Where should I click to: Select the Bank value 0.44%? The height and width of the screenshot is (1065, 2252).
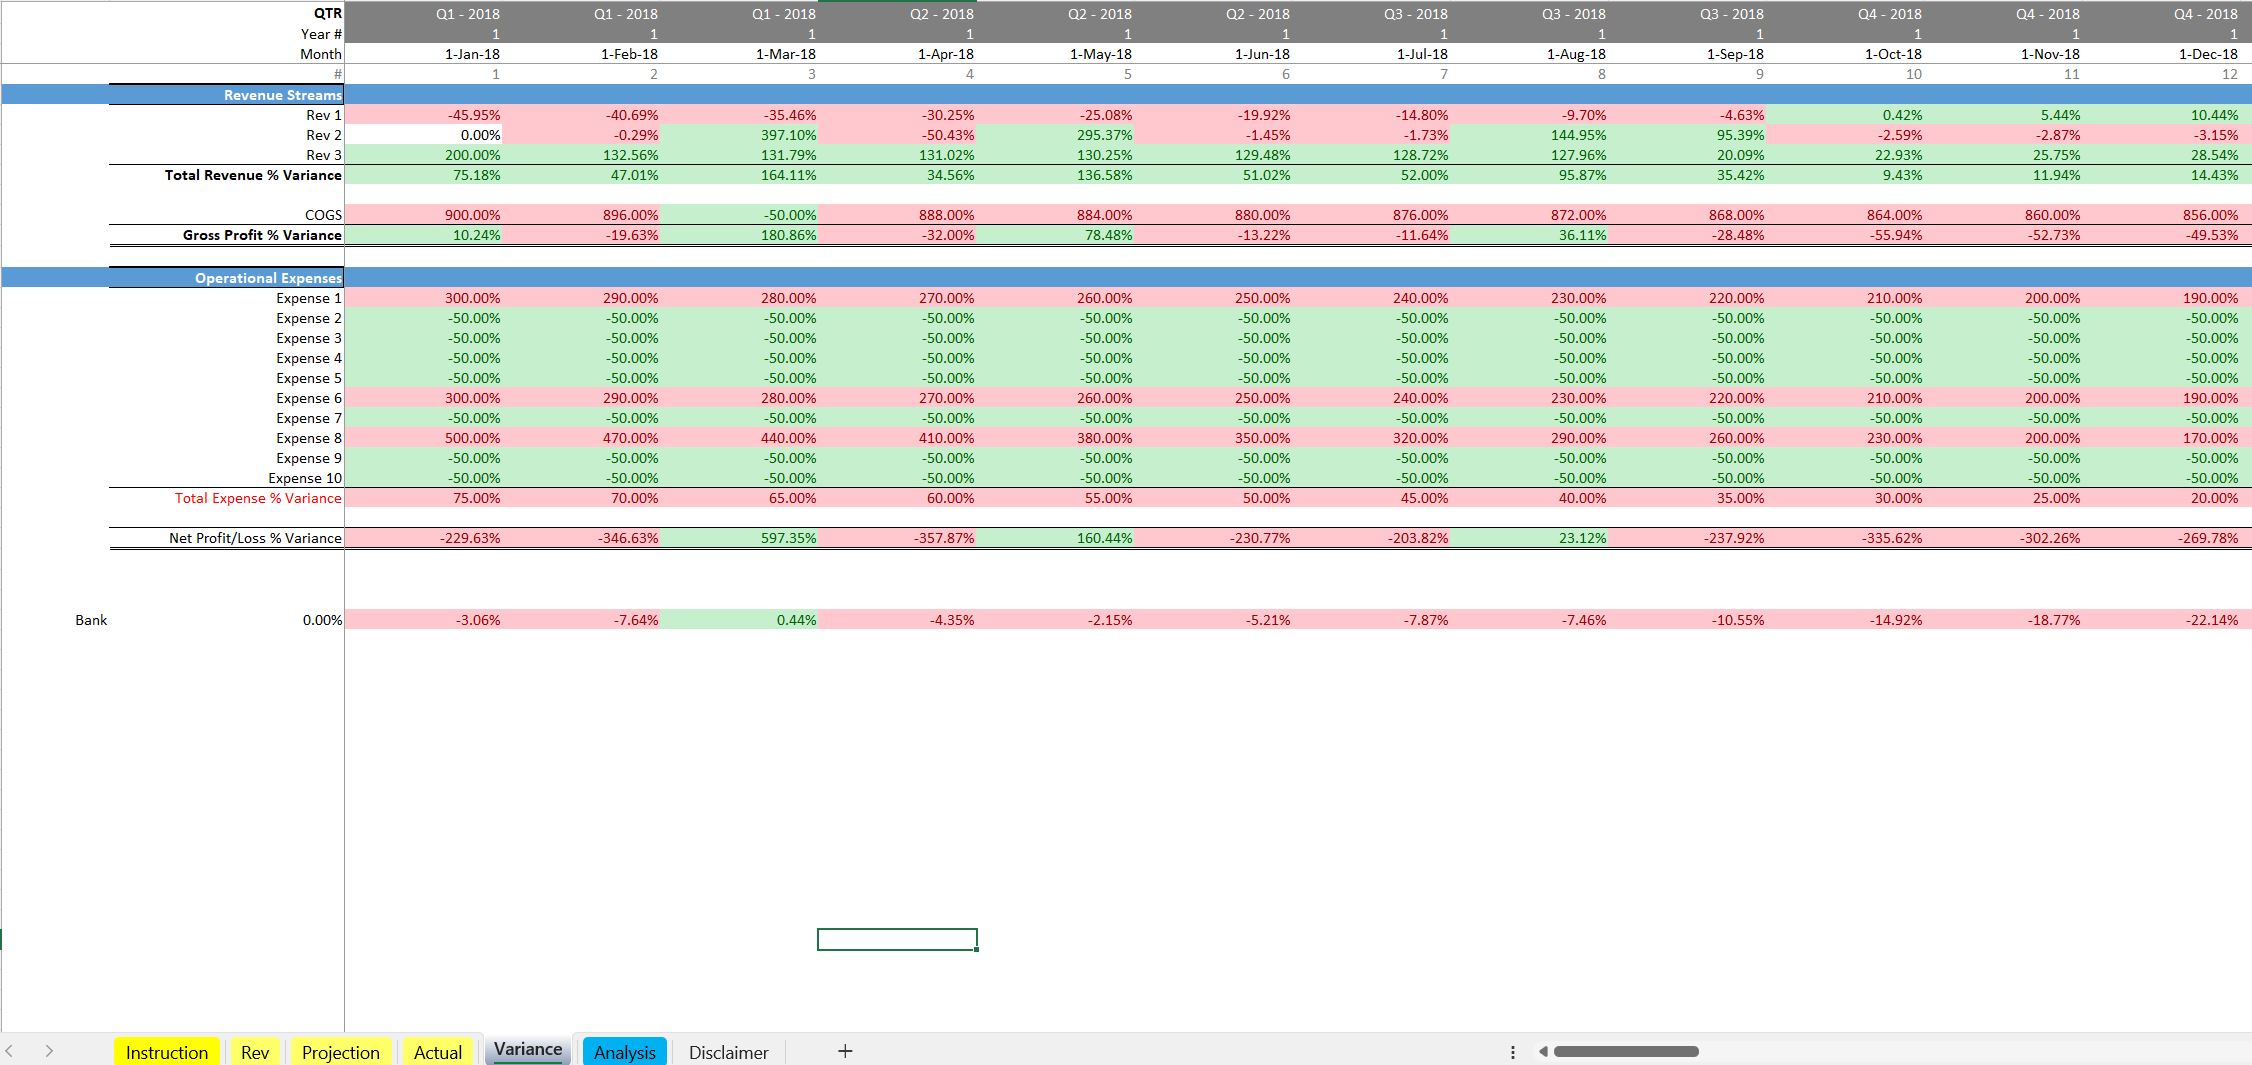[739, 620]
